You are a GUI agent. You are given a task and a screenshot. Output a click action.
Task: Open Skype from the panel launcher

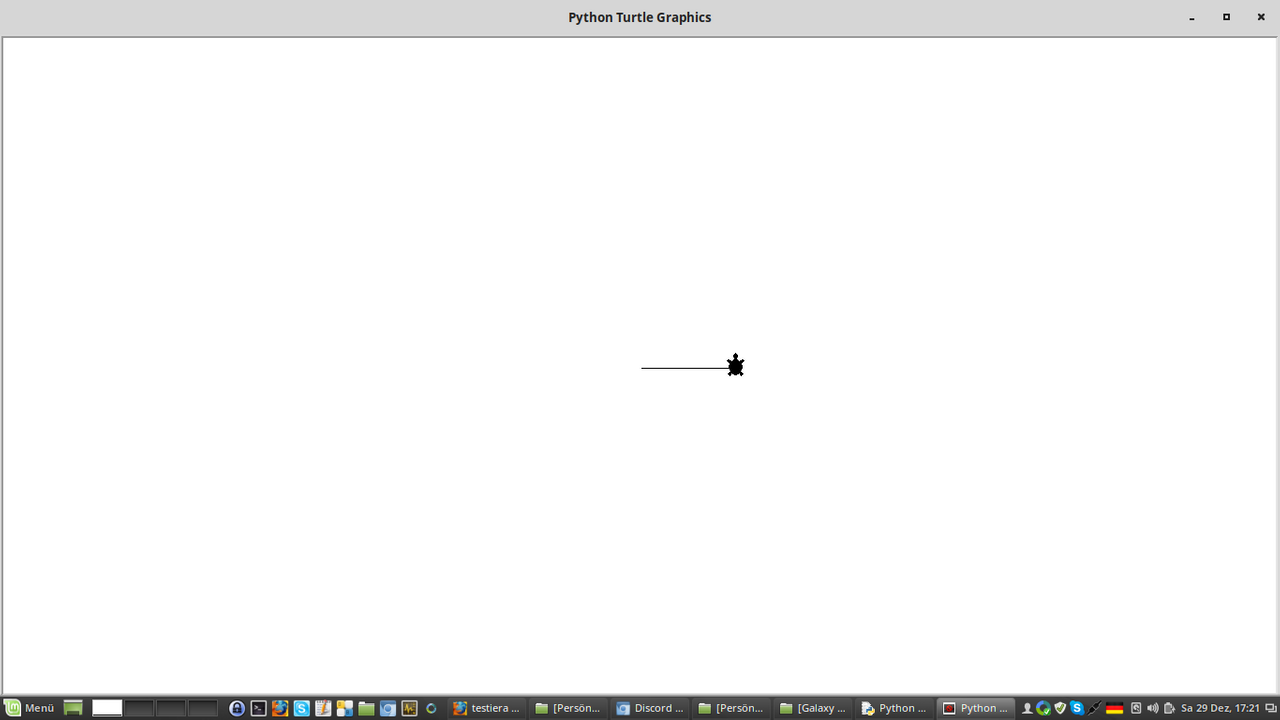301,708
